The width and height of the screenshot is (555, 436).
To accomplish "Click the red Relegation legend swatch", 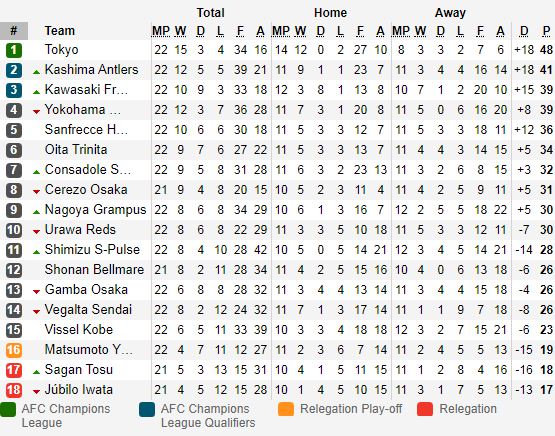I will (425, 409).
